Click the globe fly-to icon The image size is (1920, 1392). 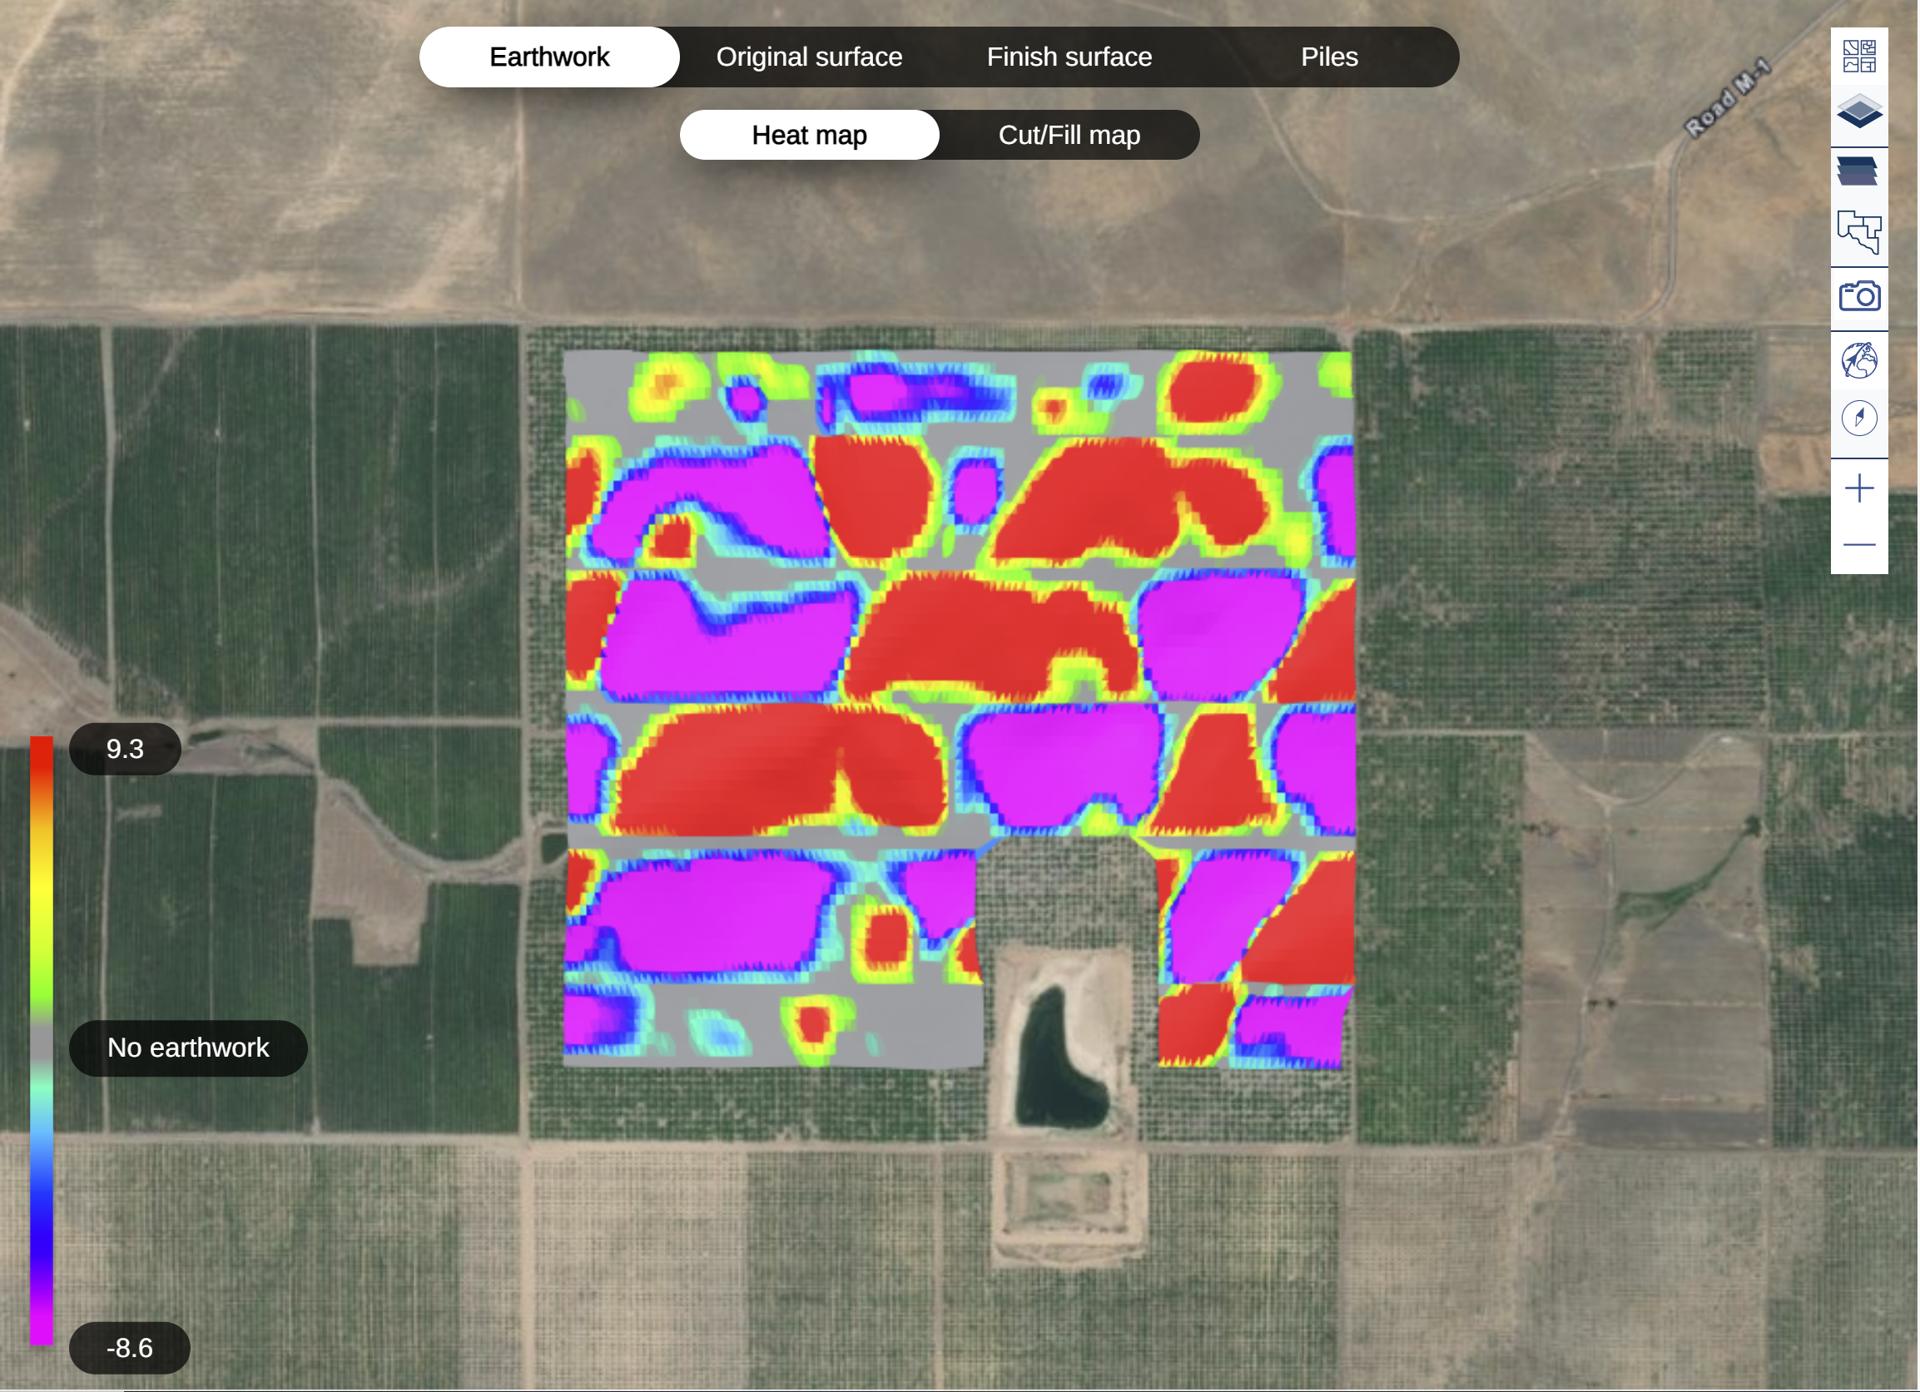point(1858,361)
